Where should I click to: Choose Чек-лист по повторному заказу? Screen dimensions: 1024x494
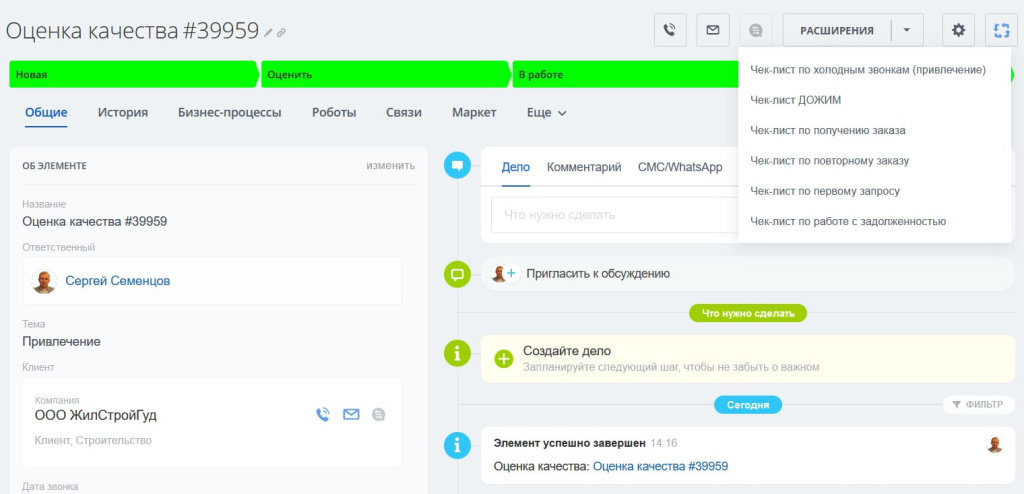(829, 161)
